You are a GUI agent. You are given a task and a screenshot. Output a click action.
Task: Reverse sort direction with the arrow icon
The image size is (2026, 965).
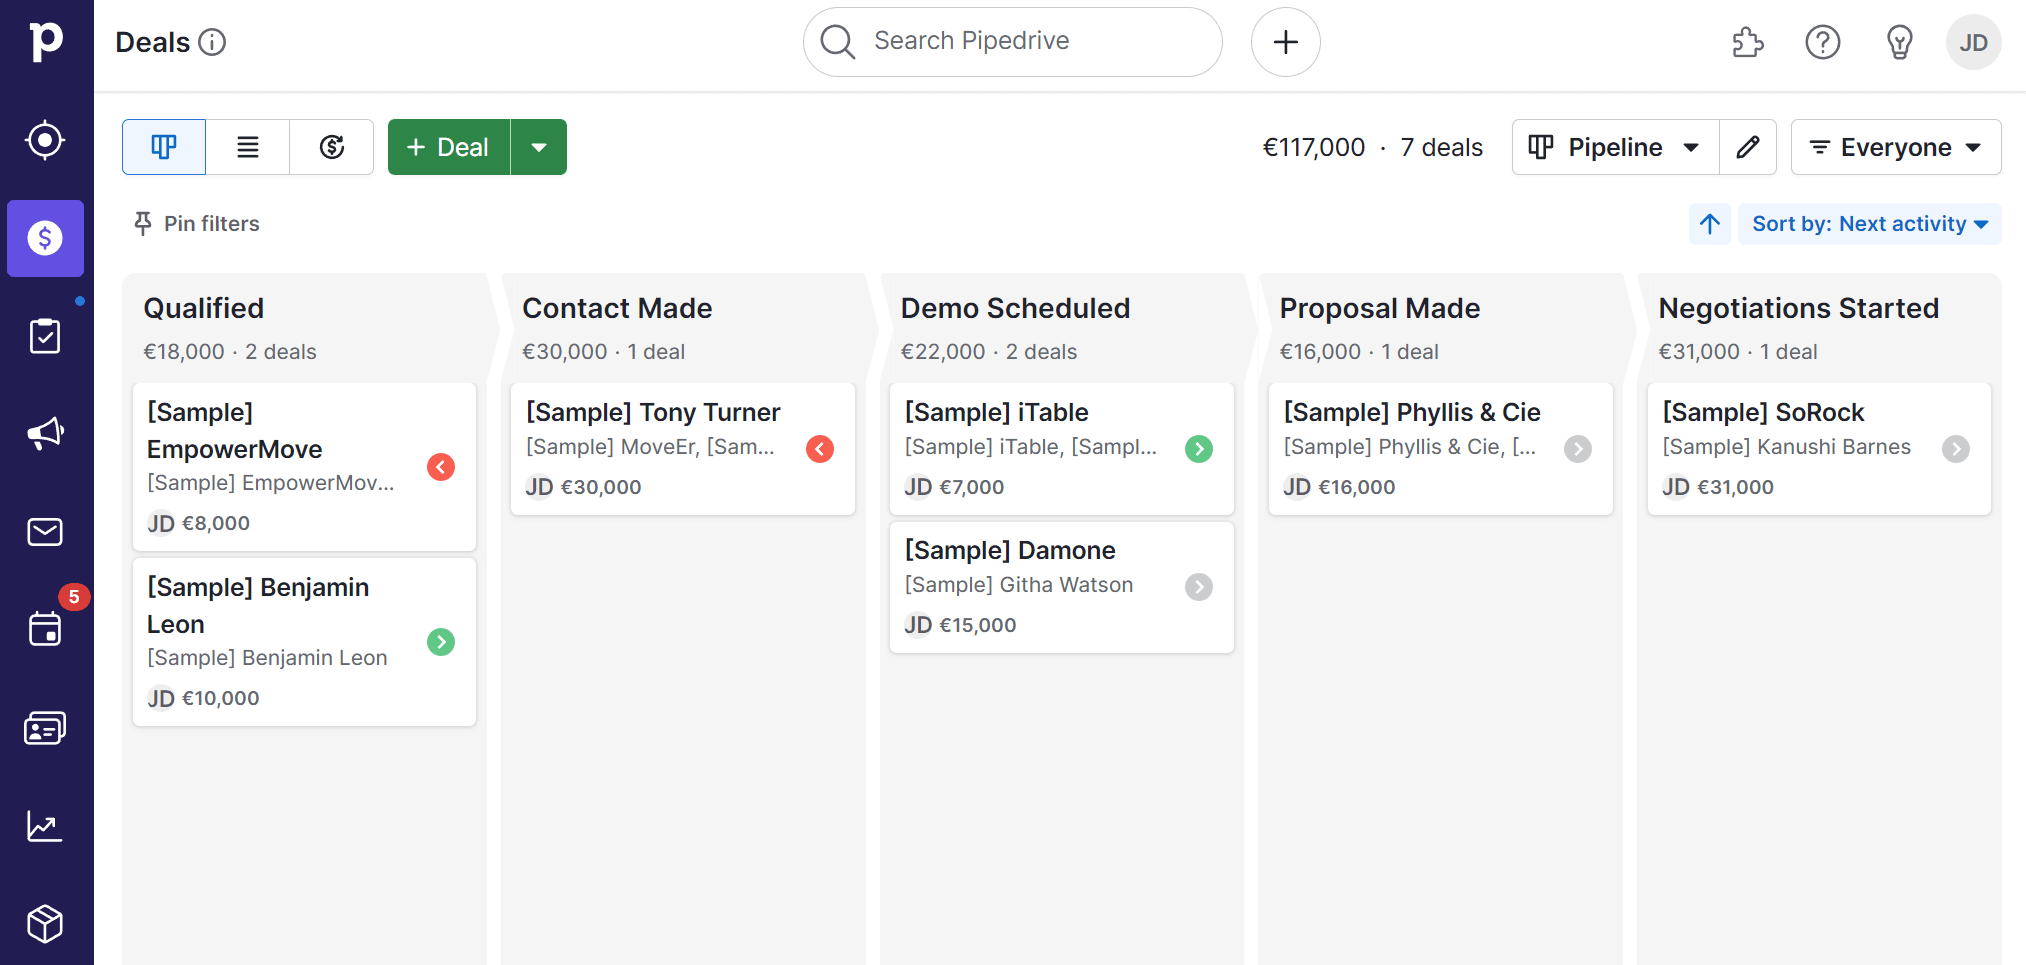click(1710, 224)
